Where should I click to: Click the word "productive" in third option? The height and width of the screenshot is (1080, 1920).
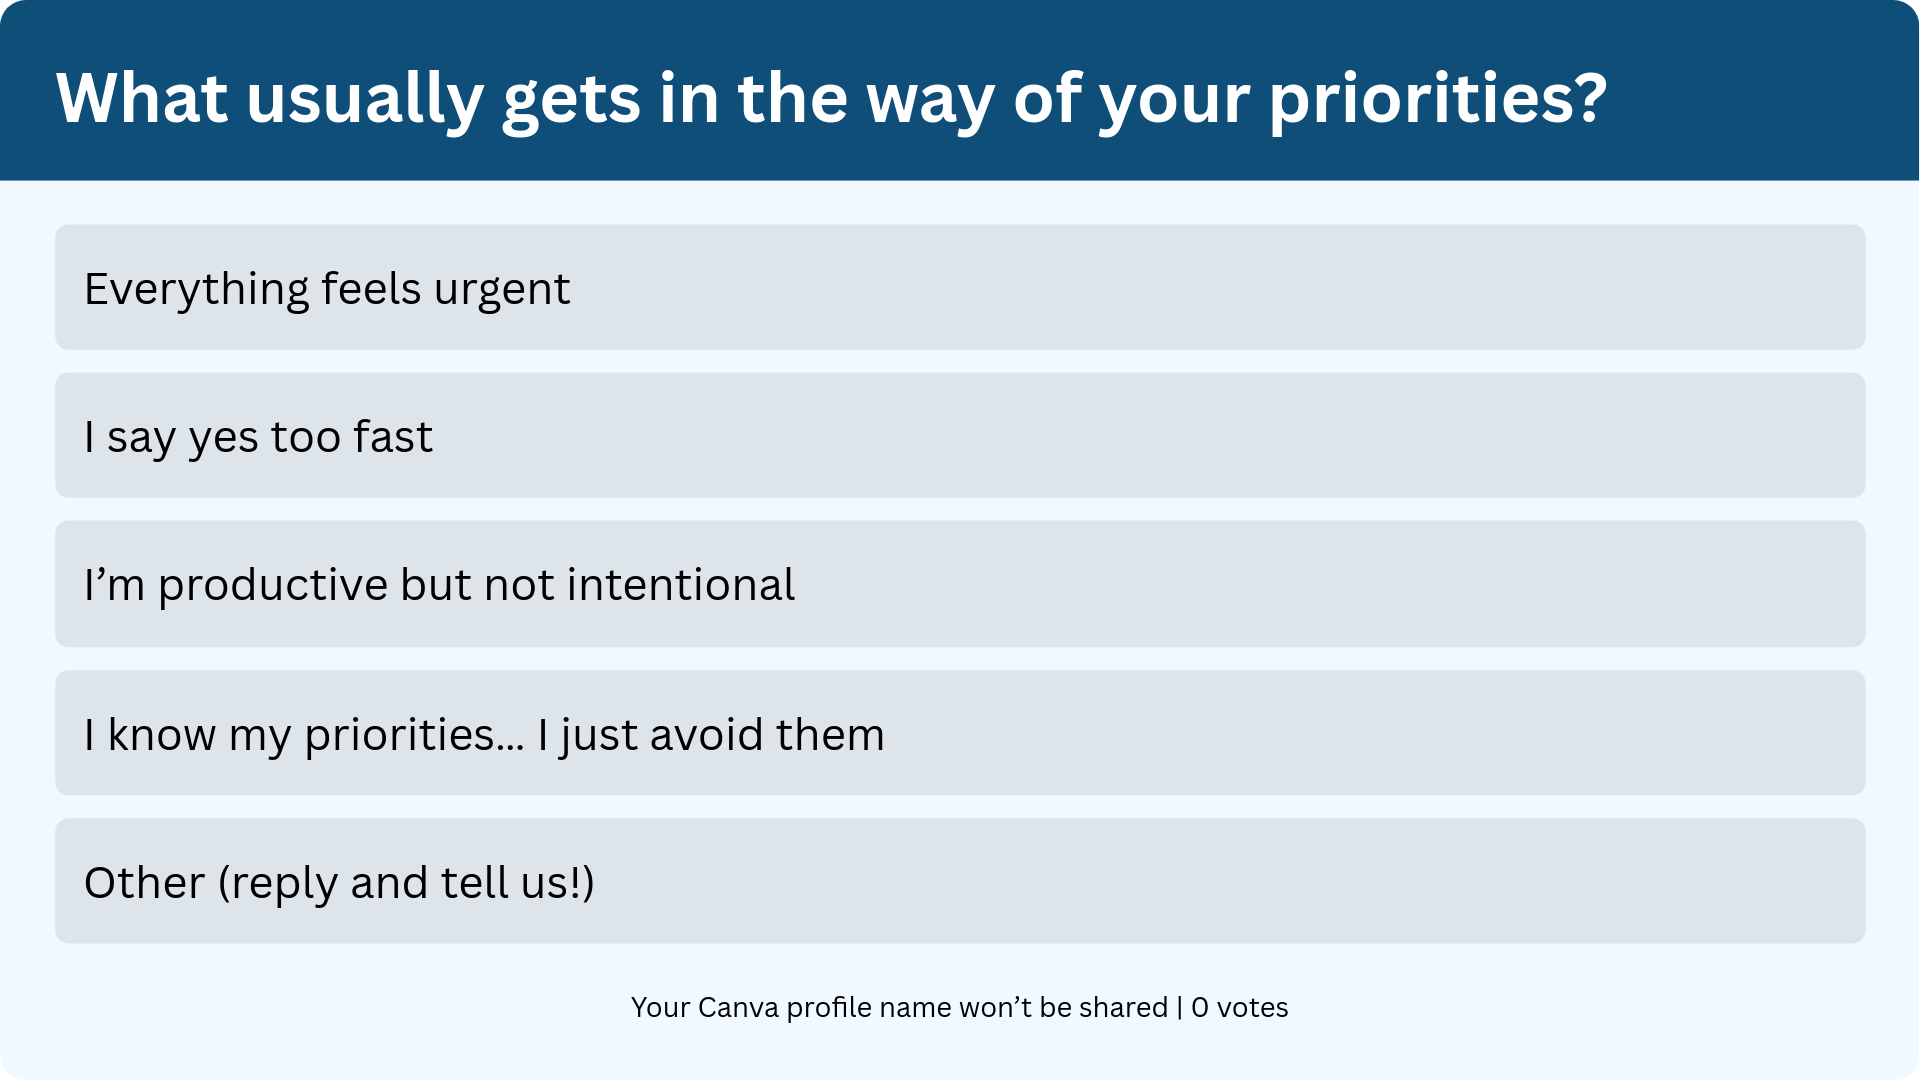(x=273, y=587)
